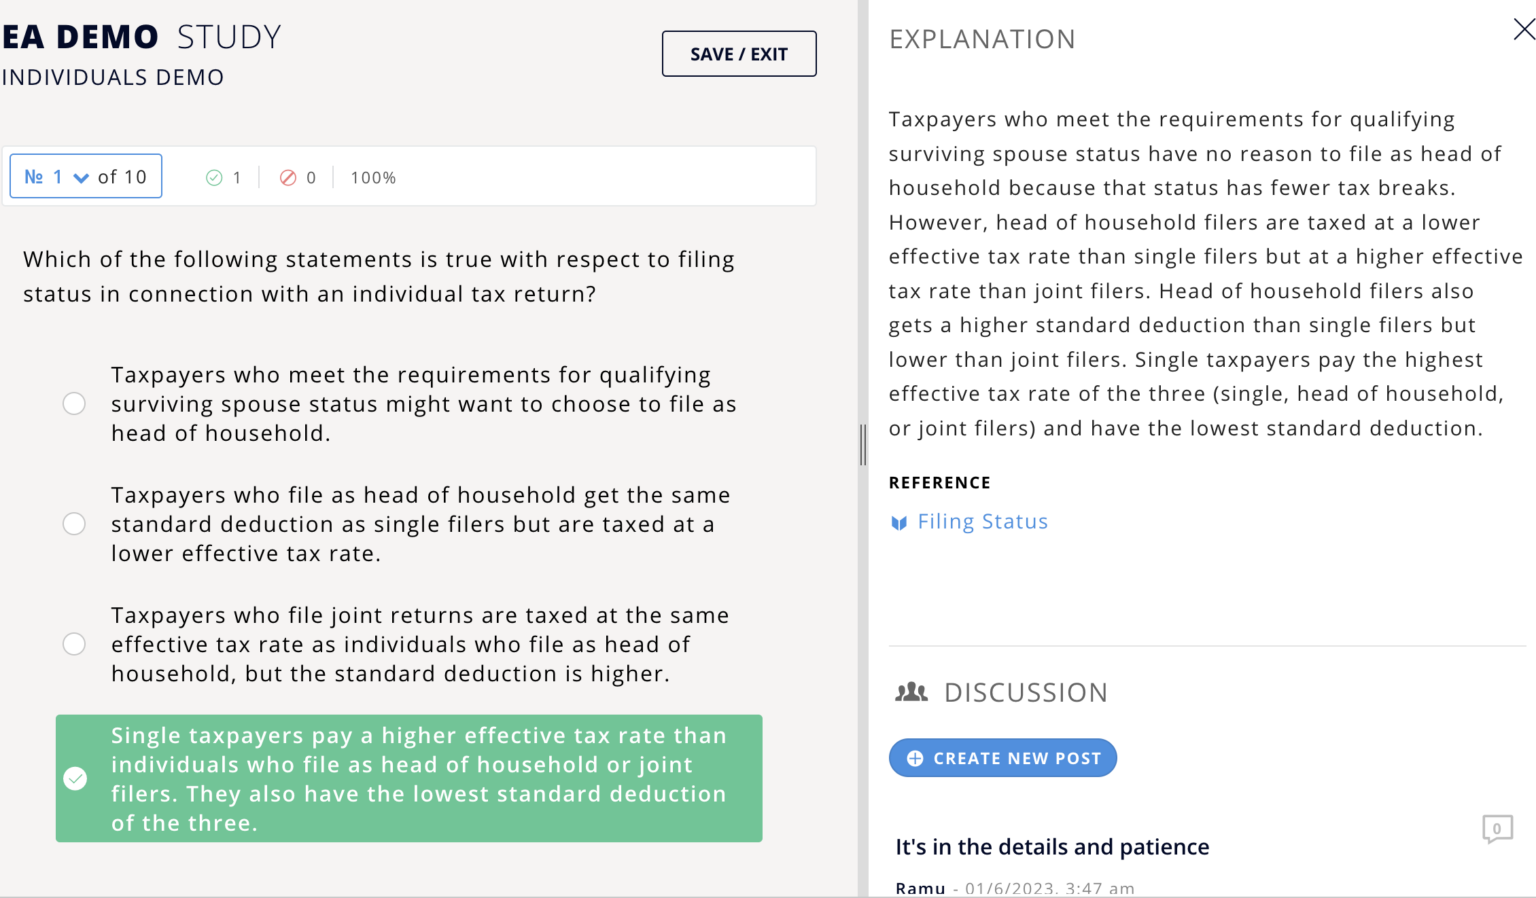
Task: Click the SAVE / EXIT button
Action: 739,53
